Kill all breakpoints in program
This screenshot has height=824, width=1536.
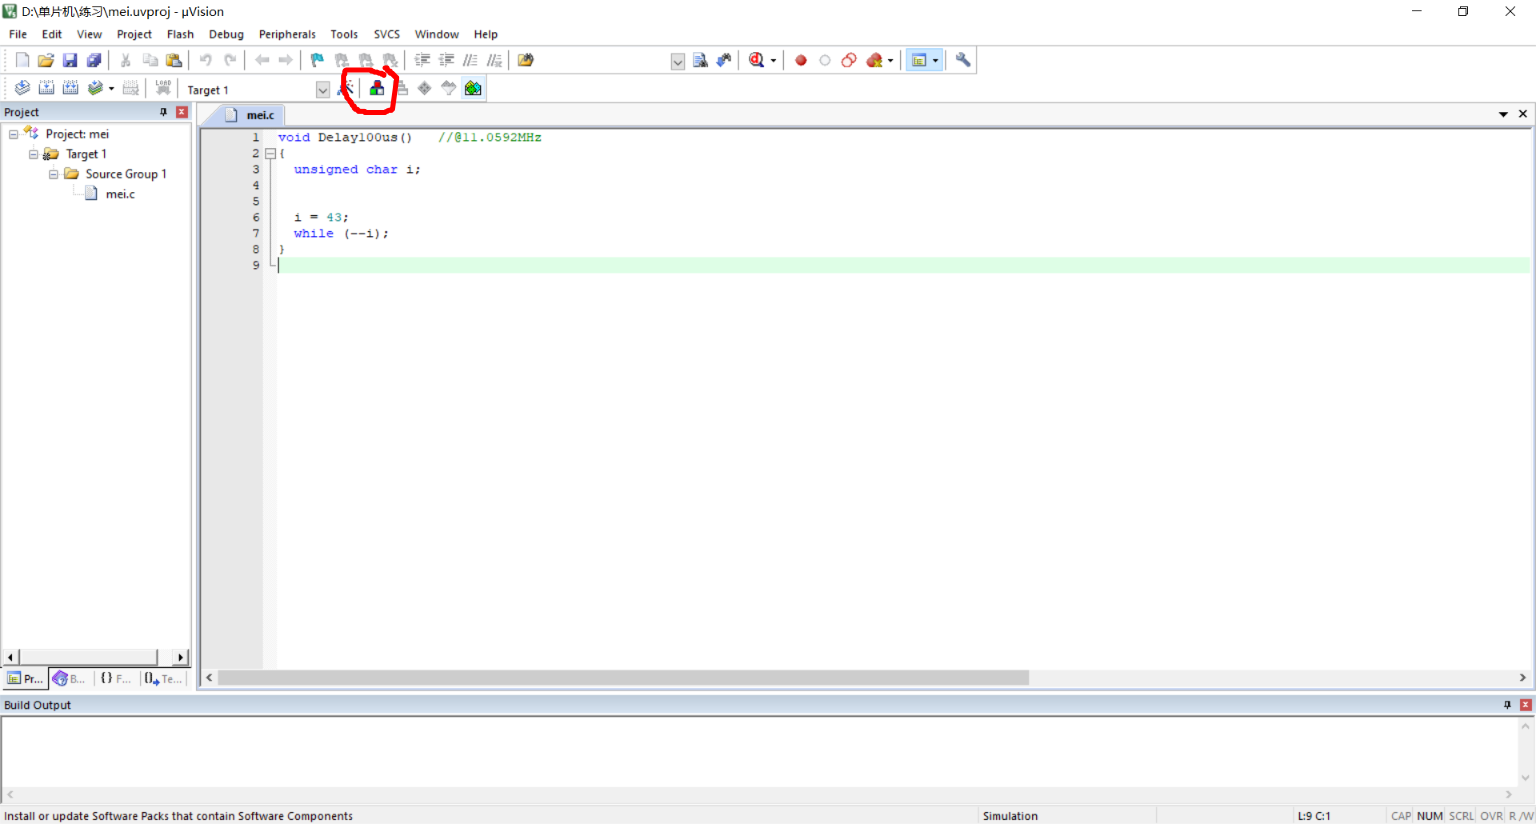[874, 59]
